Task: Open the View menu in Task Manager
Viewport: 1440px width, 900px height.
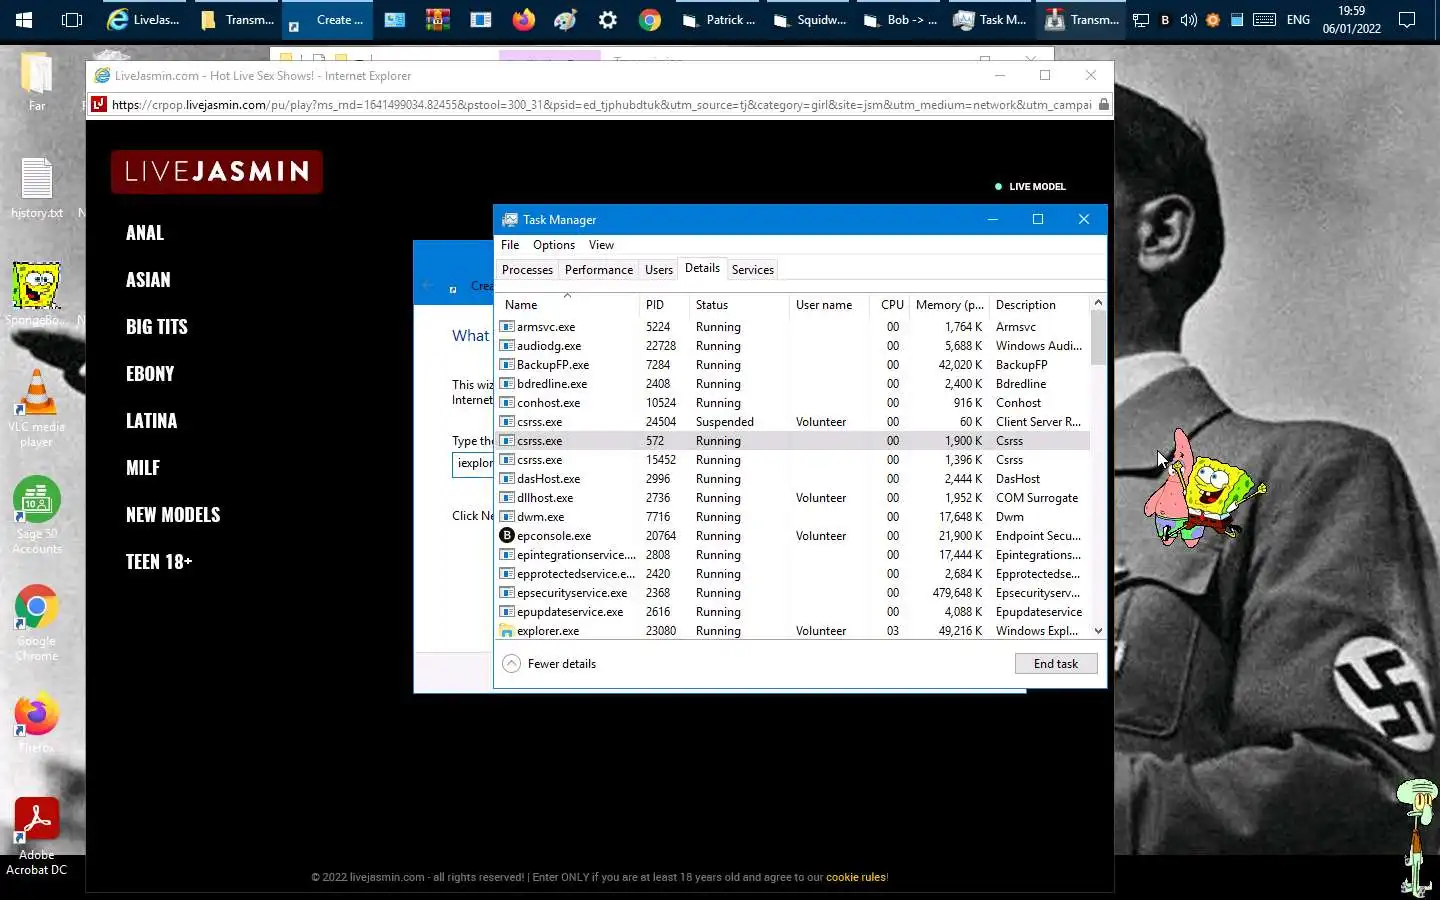Action: point(601,245)
